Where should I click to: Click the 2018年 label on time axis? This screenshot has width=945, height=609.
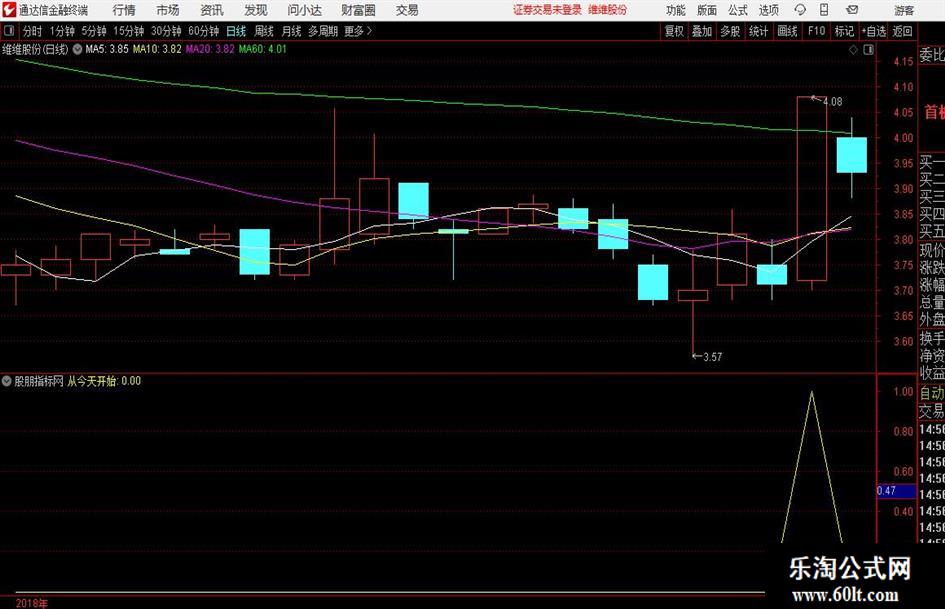pos(31,603)
